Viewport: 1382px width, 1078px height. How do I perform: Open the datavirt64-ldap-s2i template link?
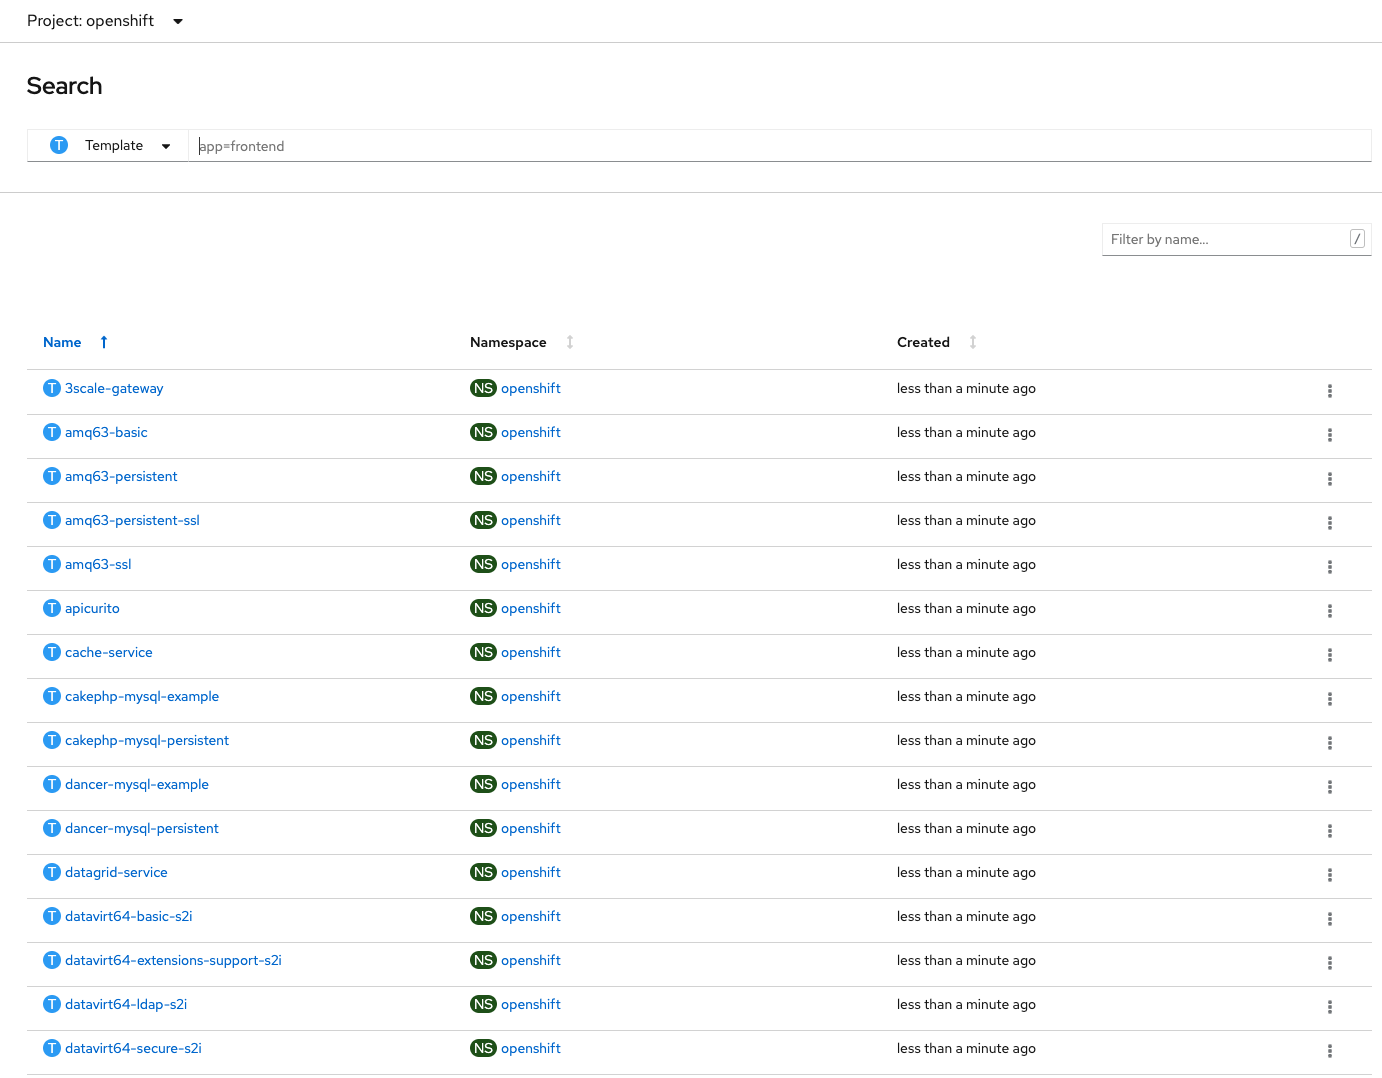tap(126, 1004)
